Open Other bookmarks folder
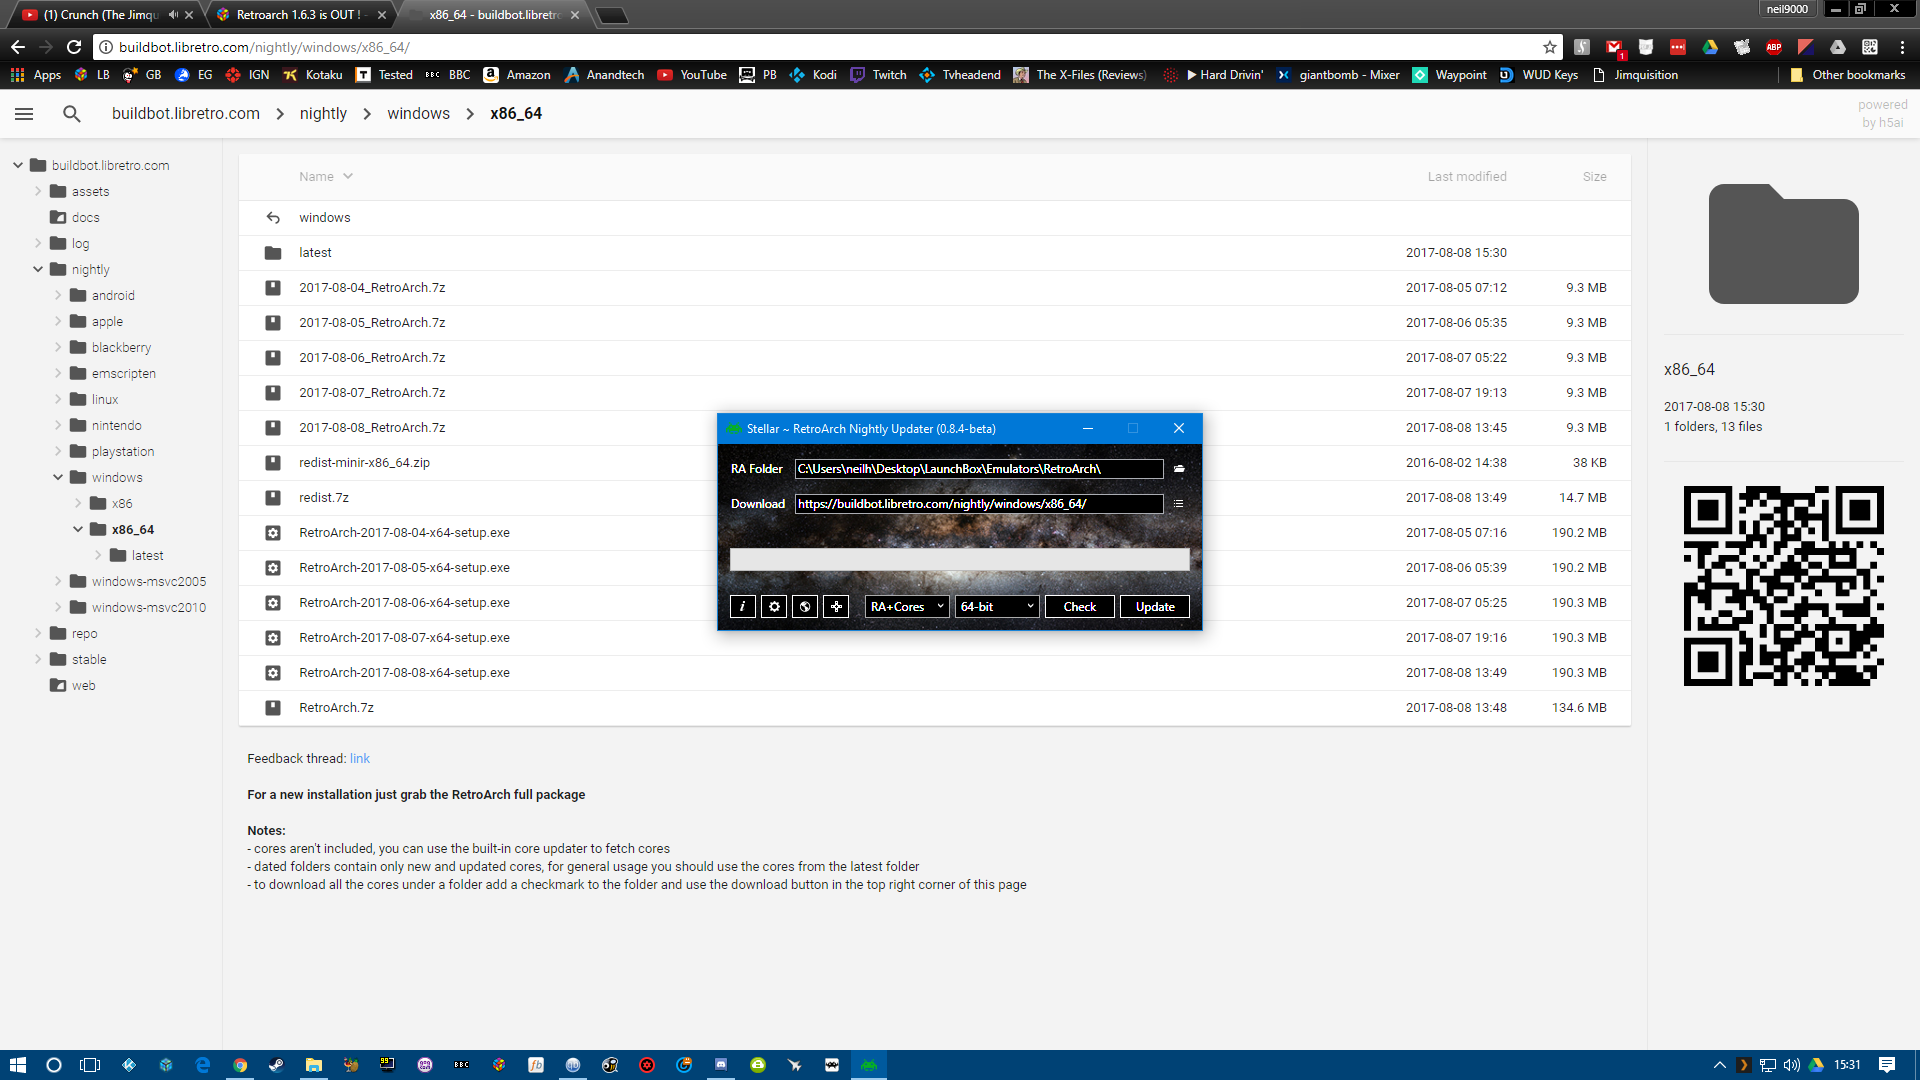The height and width of the screenshot is (1080, 1920). pos(1848,75)
